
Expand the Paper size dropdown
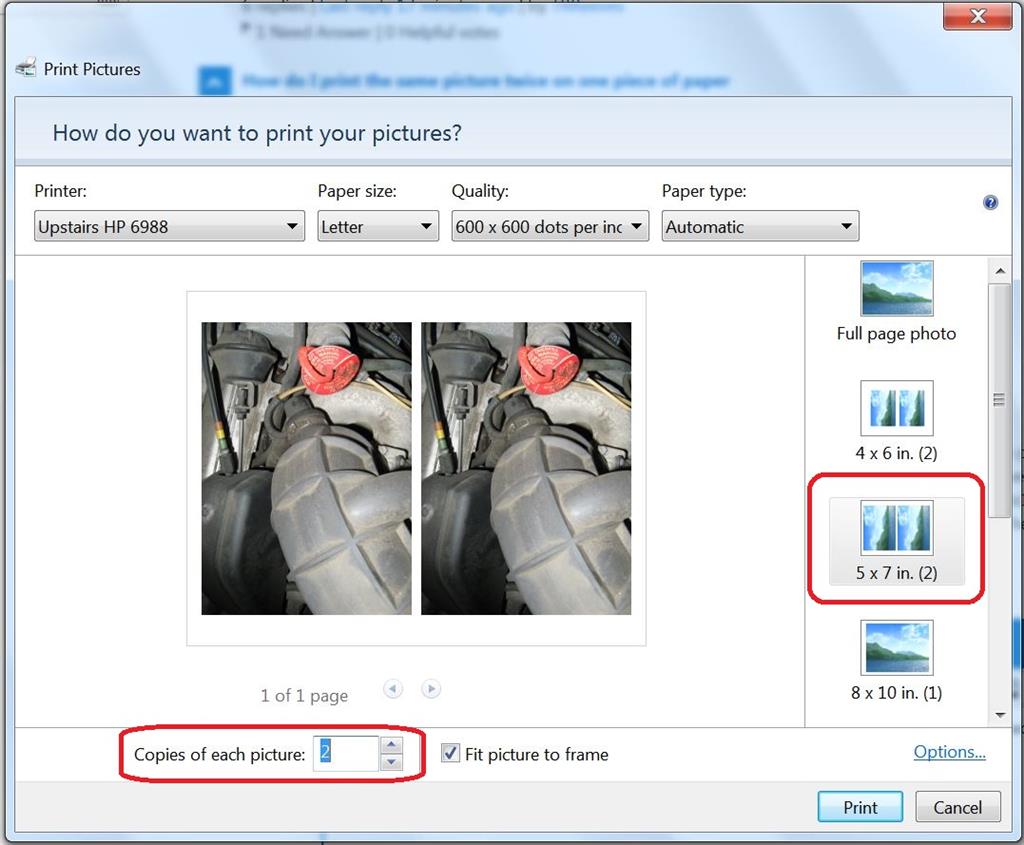pyautogui.click(x=428, y=226)
